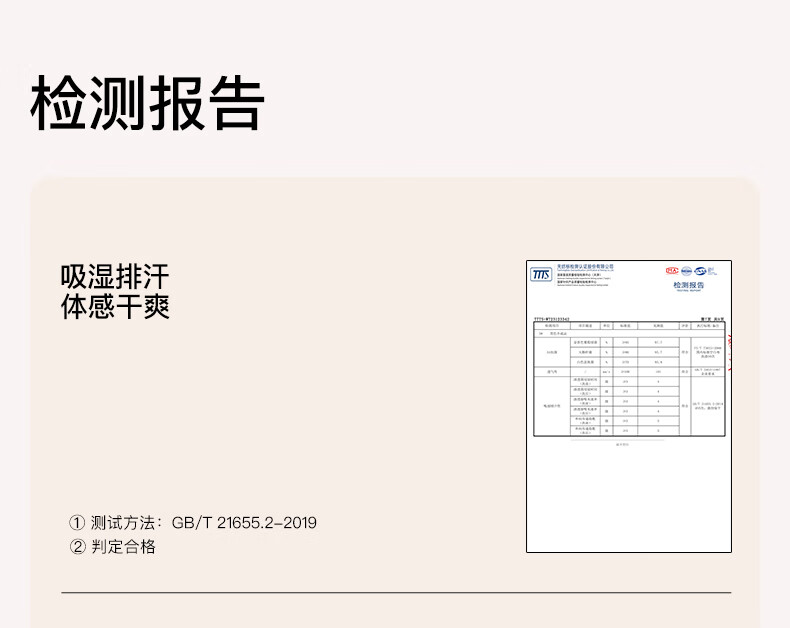Image resolution: width=790 pixels, height=628 pixels.
Task: Click the company name beside the TTTS logo
Action: click(585, 267)
